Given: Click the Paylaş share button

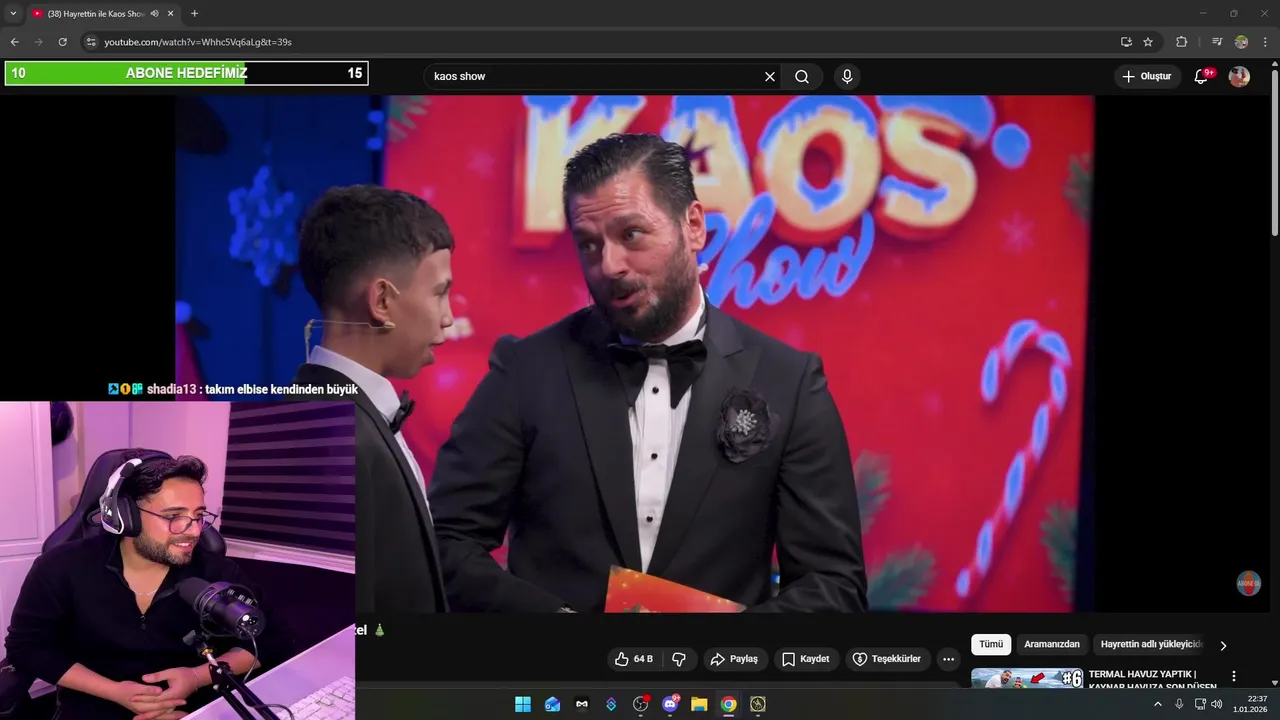Looking at the screenshot, I should click(734, 659).
